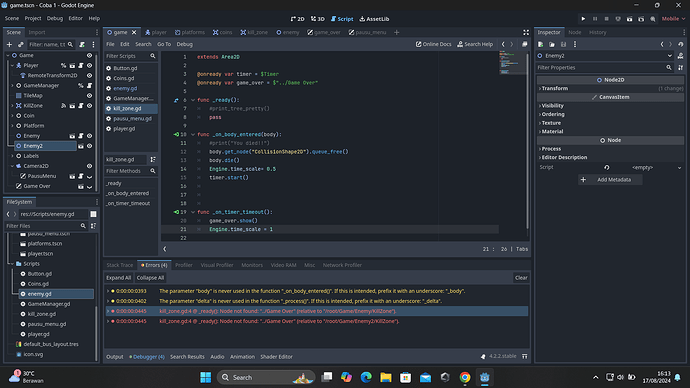690x388 pixels.
Task: Expand the Platform node
Action: 12,126
